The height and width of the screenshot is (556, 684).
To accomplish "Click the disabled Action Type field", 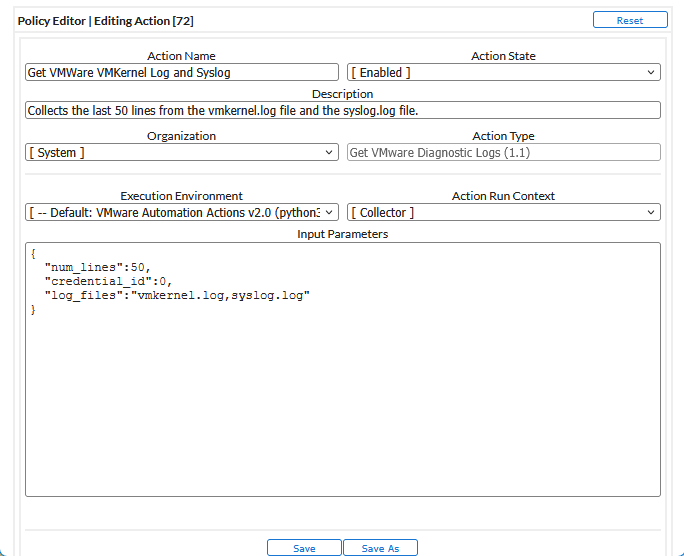I will tap(504, 153).
